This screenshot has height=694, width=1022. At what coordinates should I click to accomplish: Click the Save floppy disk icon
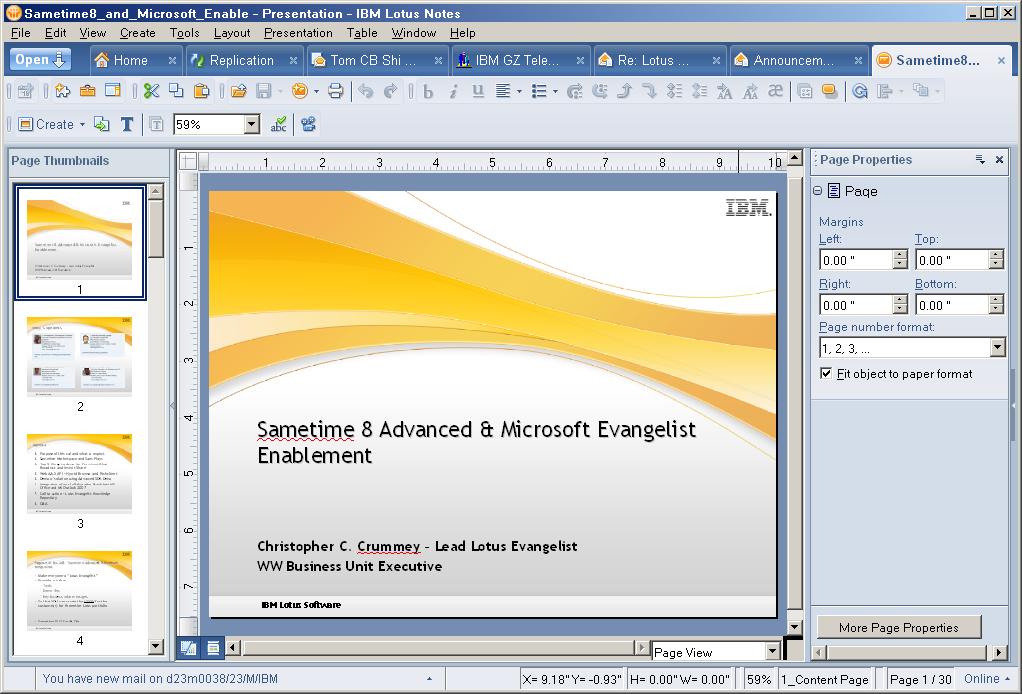pos(263,91)
